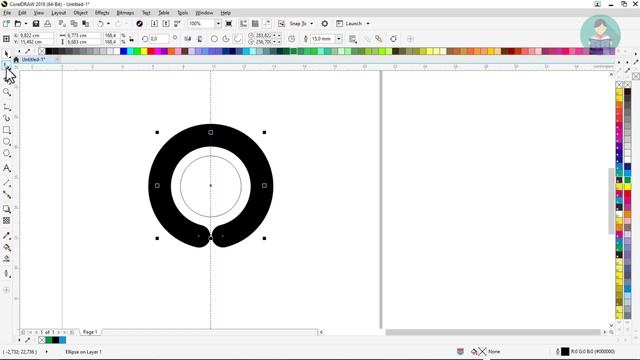Open the Bitmaps menu
The height and width of the screenshot is (360, 640).
coord(125,13)
